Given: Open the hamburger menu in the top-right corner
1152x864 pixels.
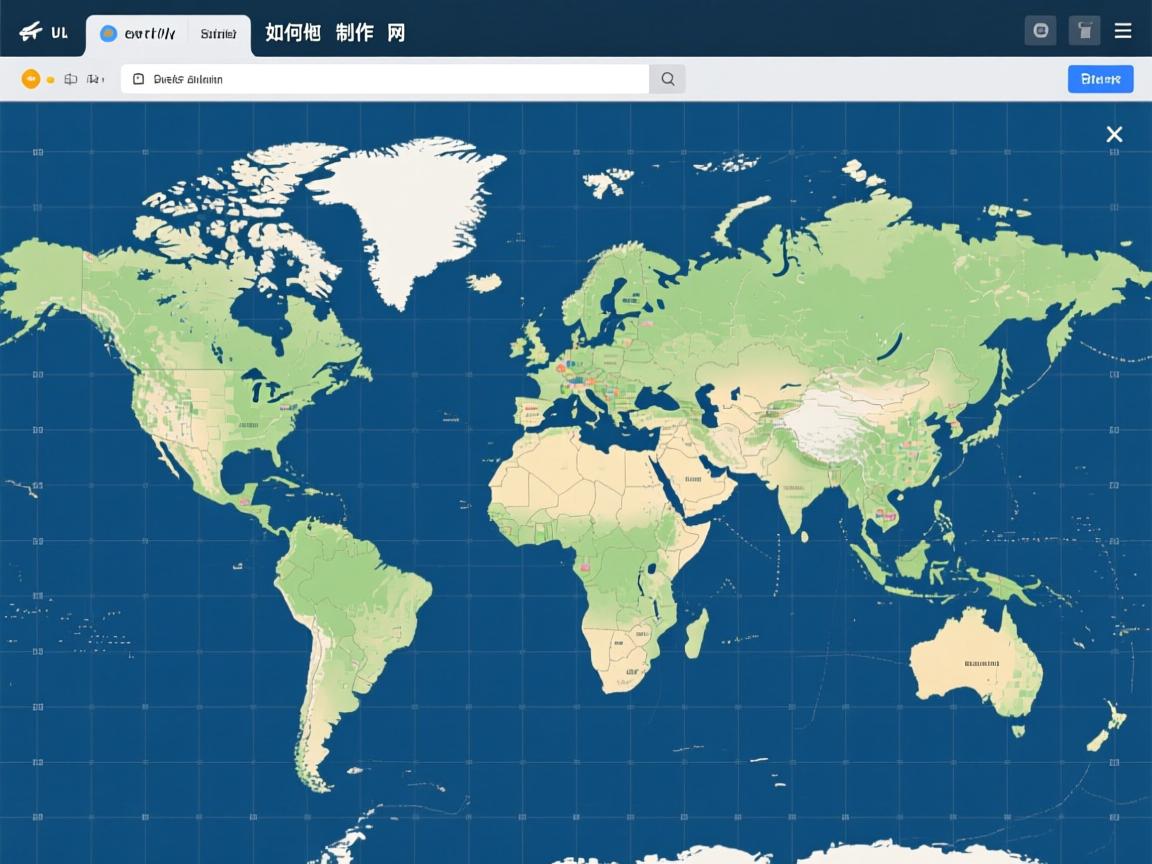Looking at the screenshot, I should (x=1122, y=30).
